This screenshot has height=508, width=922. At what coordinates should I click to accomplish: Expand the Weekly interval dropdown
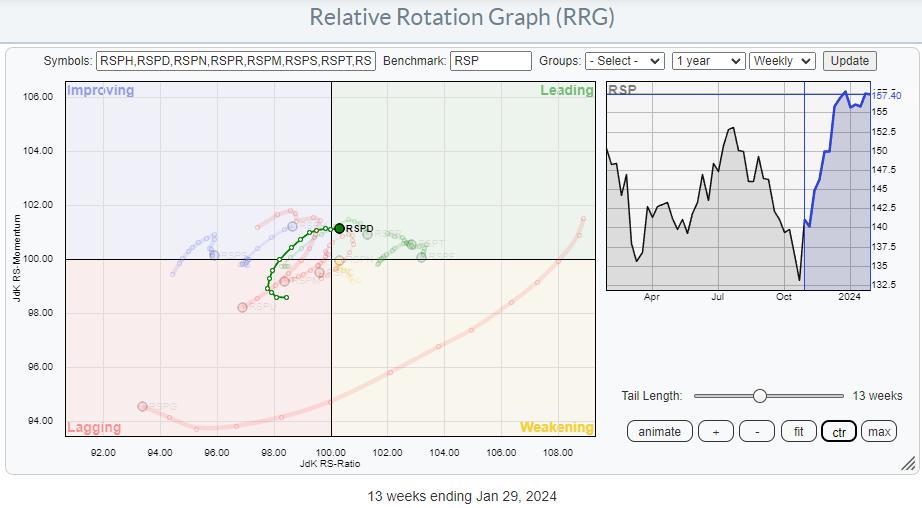point(782,61)
